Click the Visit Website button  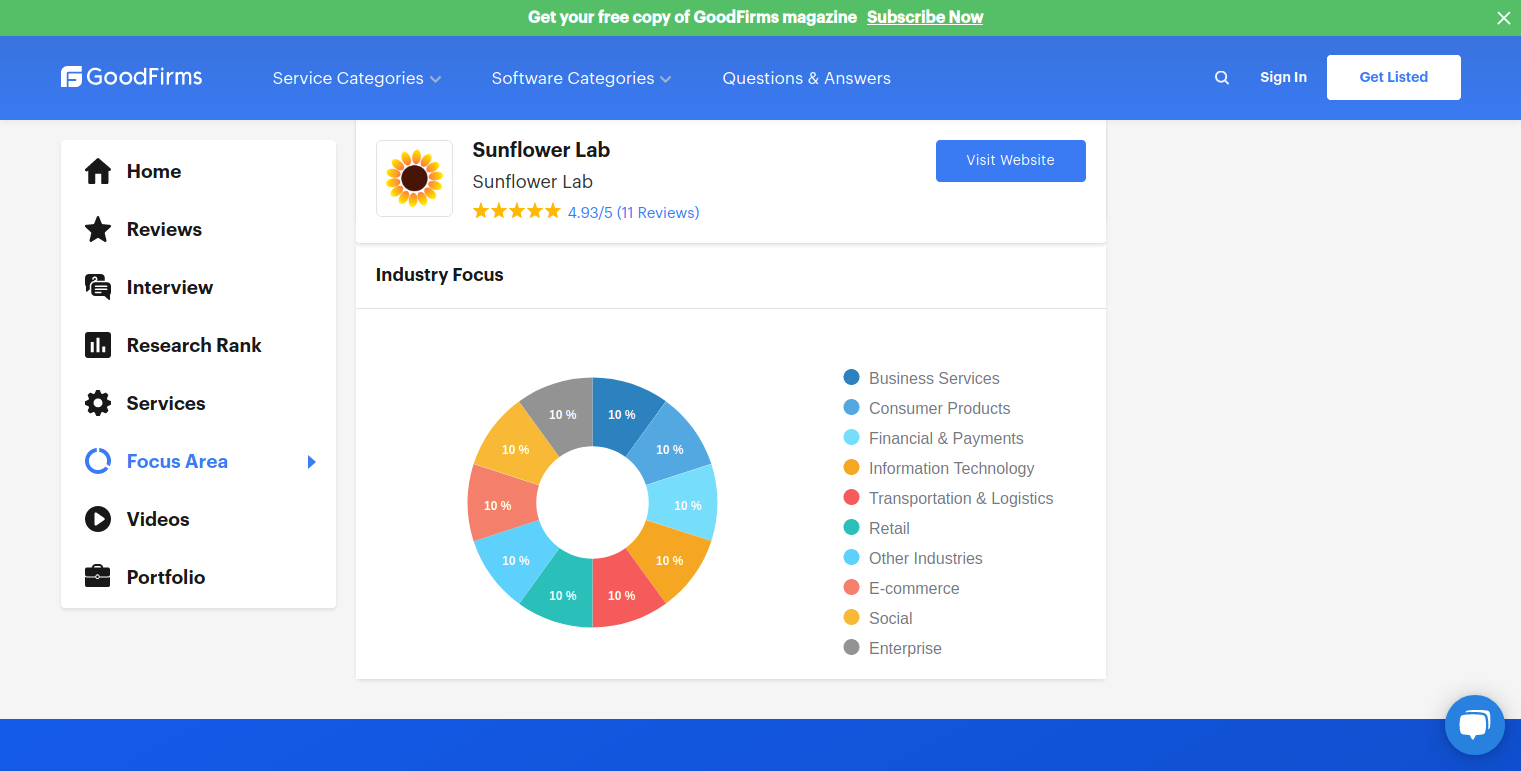coord(1011,161)
